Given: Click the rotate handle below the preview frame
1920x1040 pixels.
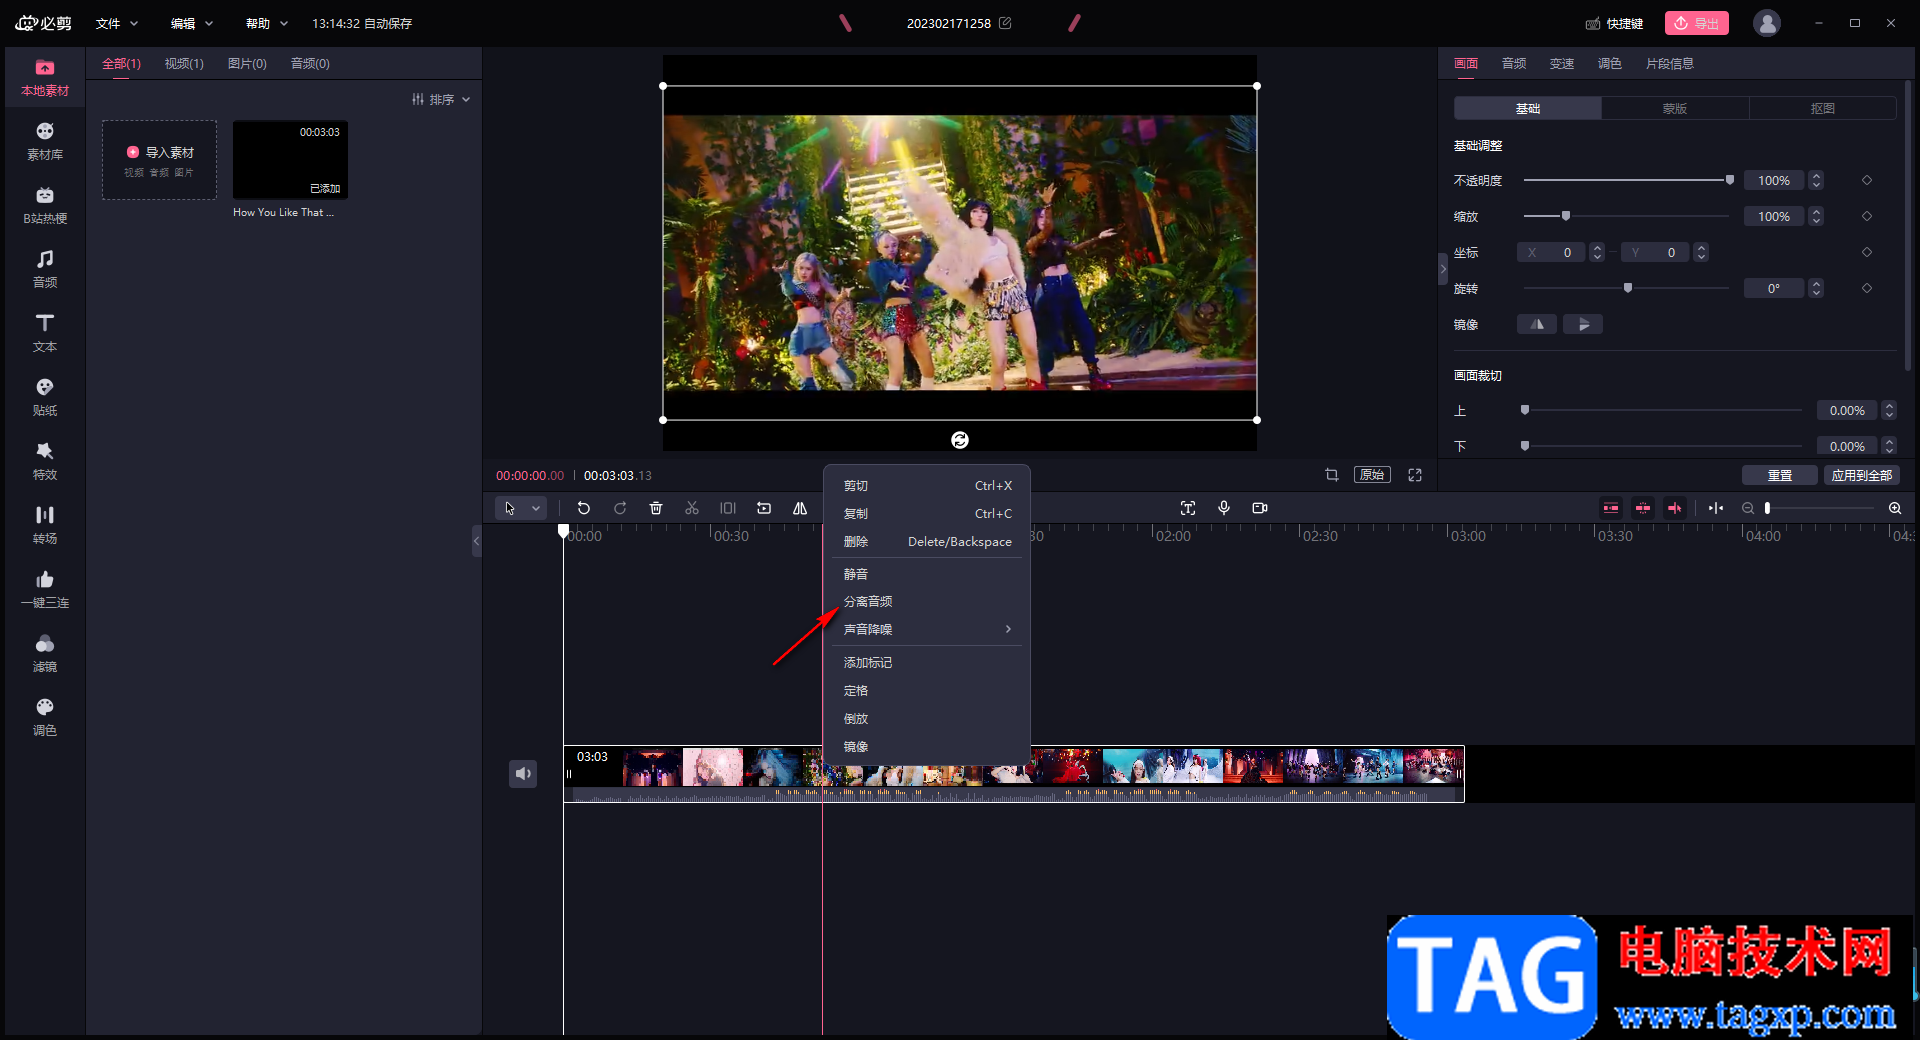Looking at the screenshot, I should tap(960, 440).
